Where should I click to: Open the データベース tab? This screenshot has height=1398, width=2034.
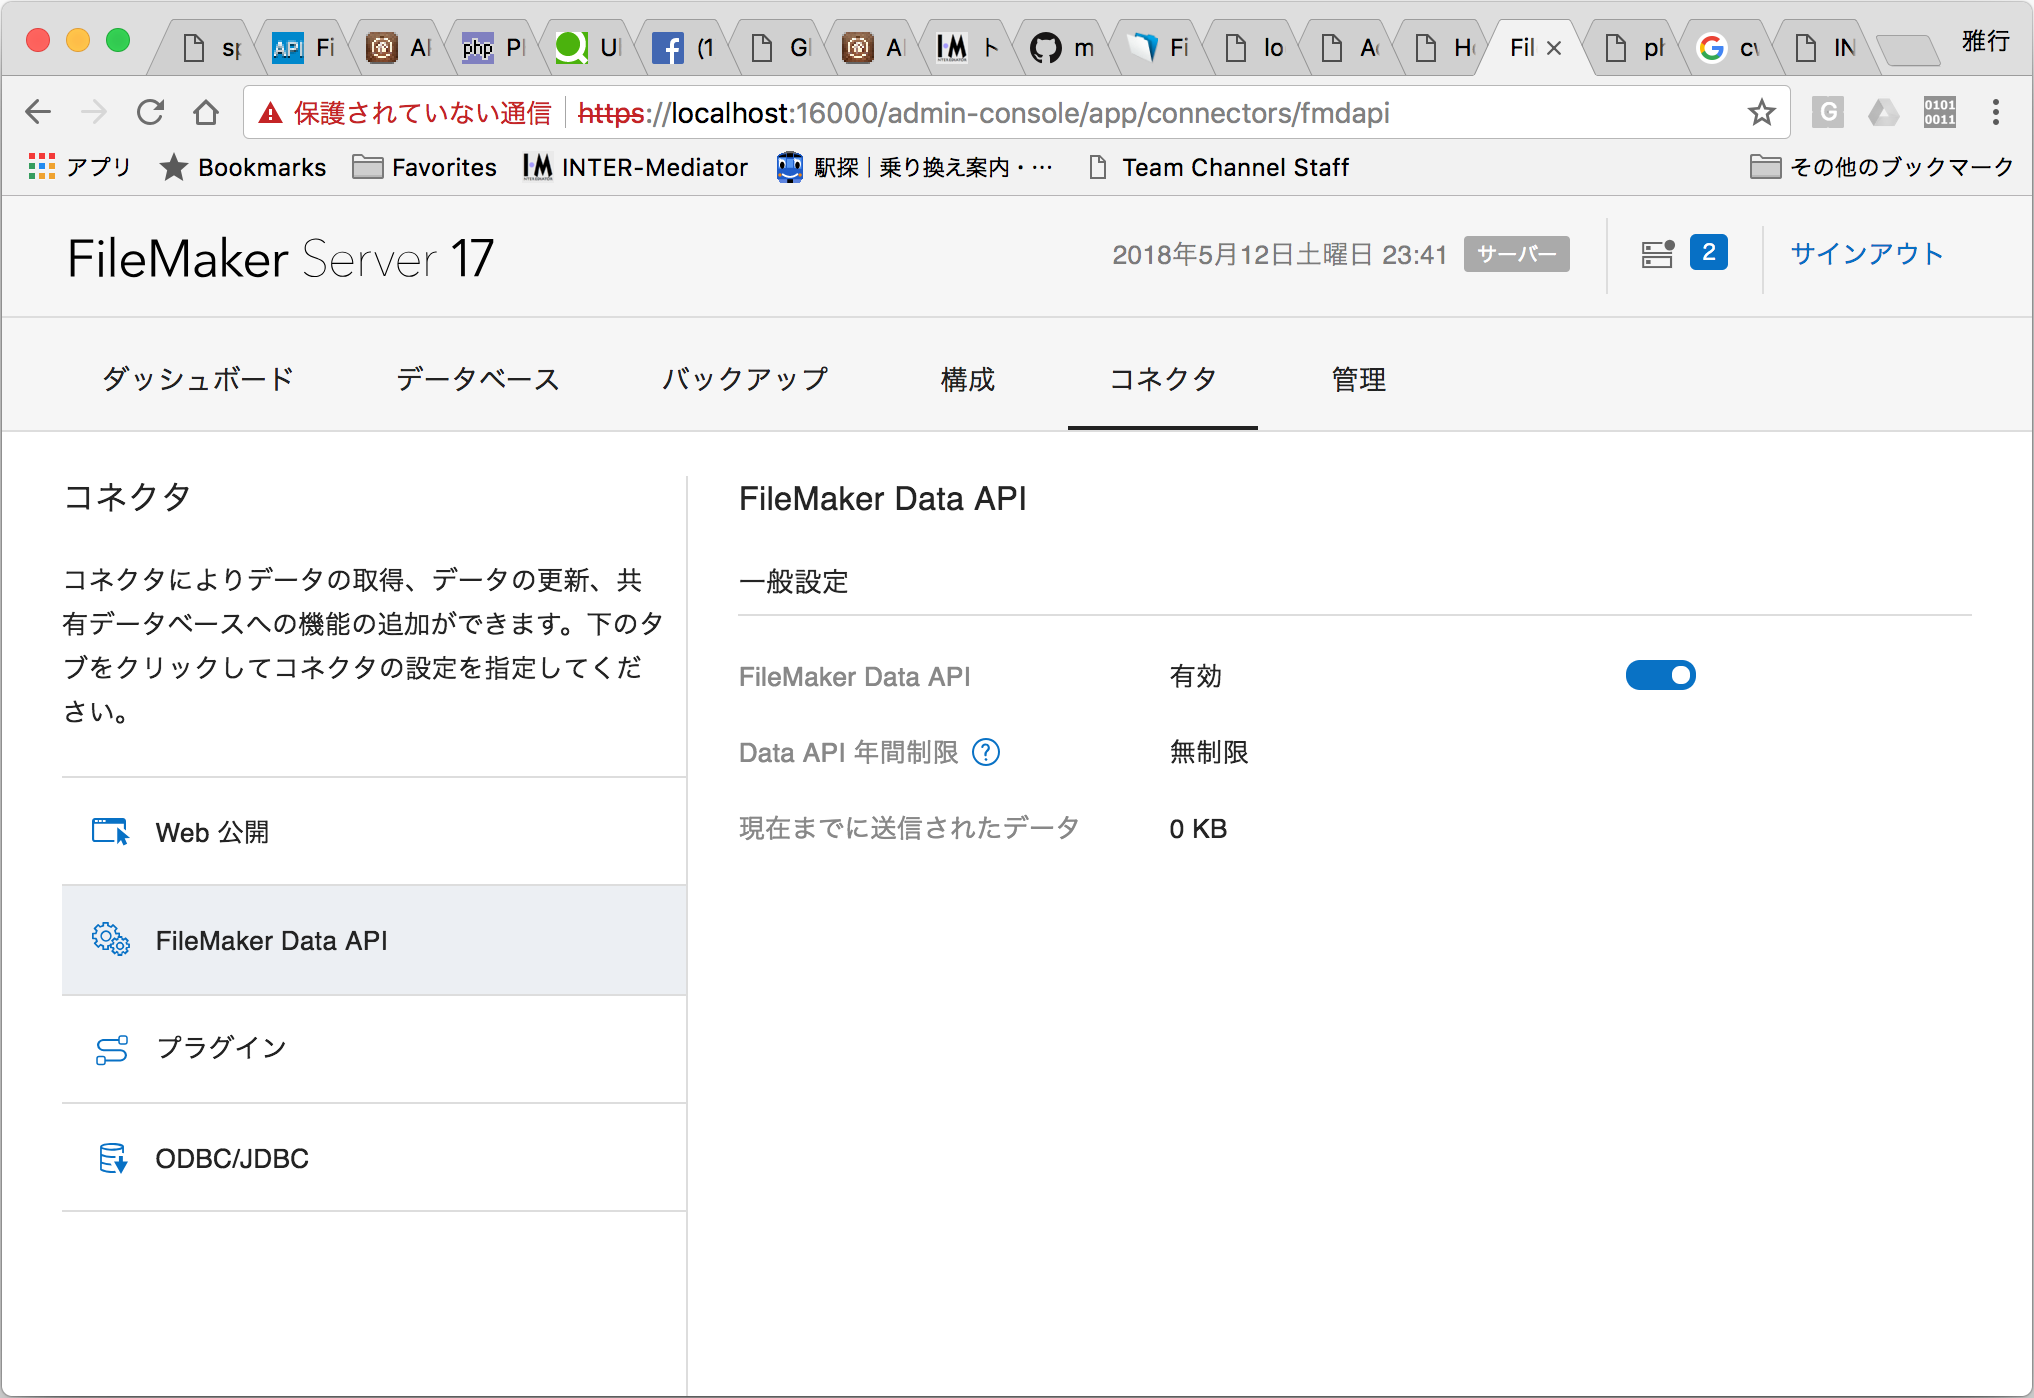point(478,379)
